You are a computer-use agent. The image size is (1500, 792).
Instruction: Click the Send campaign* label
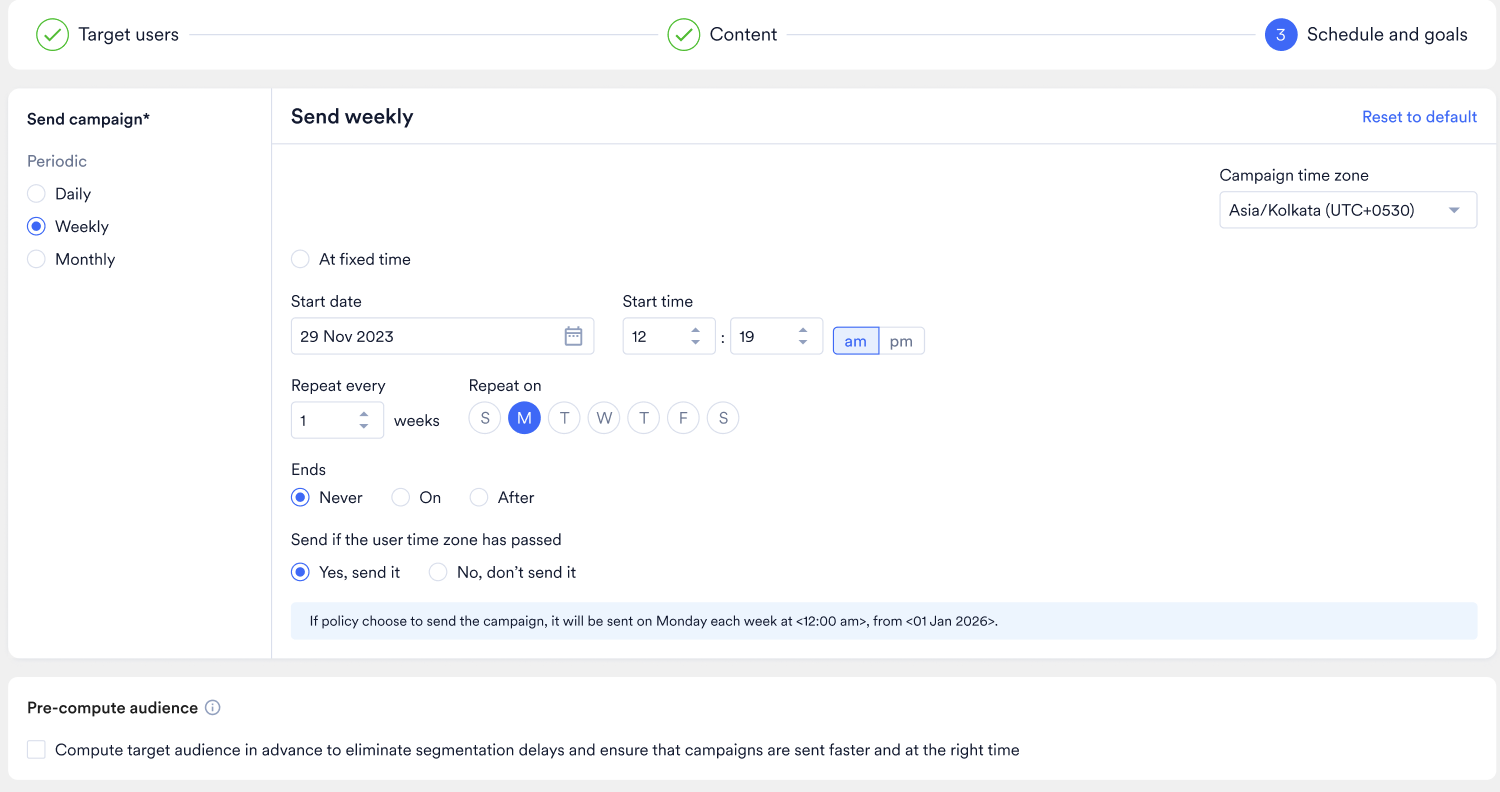click(88, 119)
